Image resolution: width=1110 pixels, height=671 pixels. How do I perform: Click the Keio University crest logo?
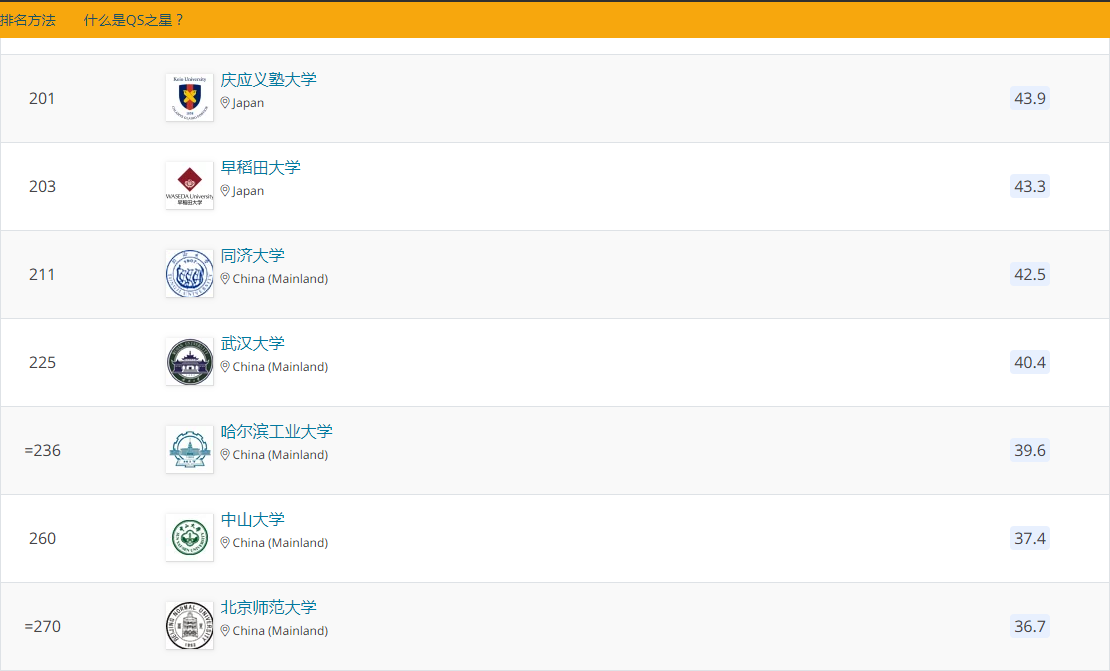[x=190, y=98]
